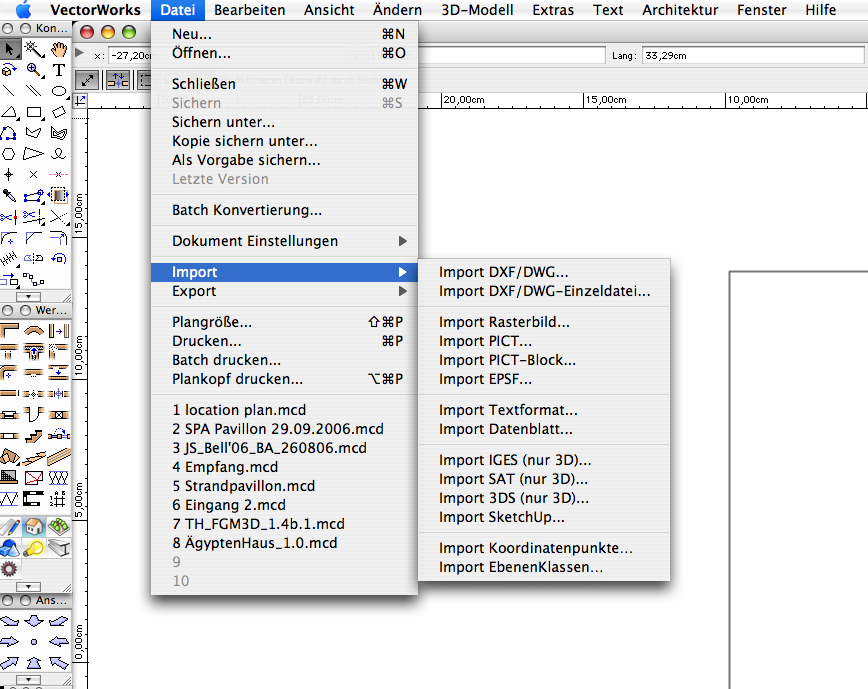Image resolution: width=868 pixels, height=689 pixels.
Task: Click the Lang length input field
Action: click(753, 56)
